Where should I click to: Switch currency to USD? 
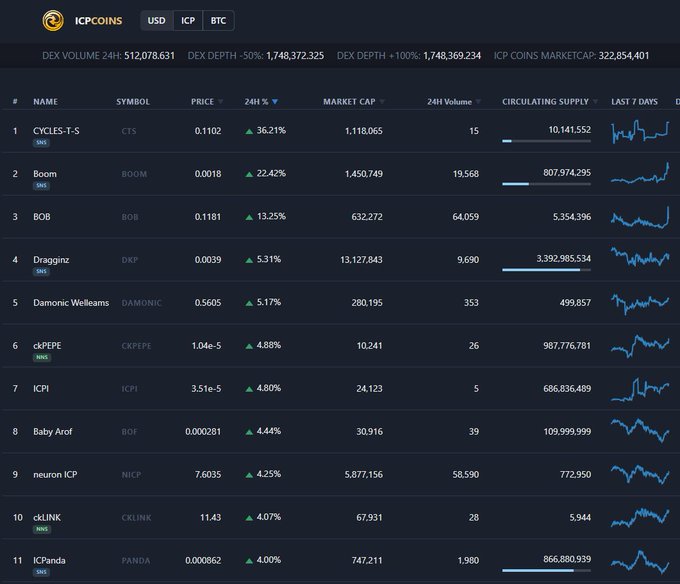[x=157, y=21]
